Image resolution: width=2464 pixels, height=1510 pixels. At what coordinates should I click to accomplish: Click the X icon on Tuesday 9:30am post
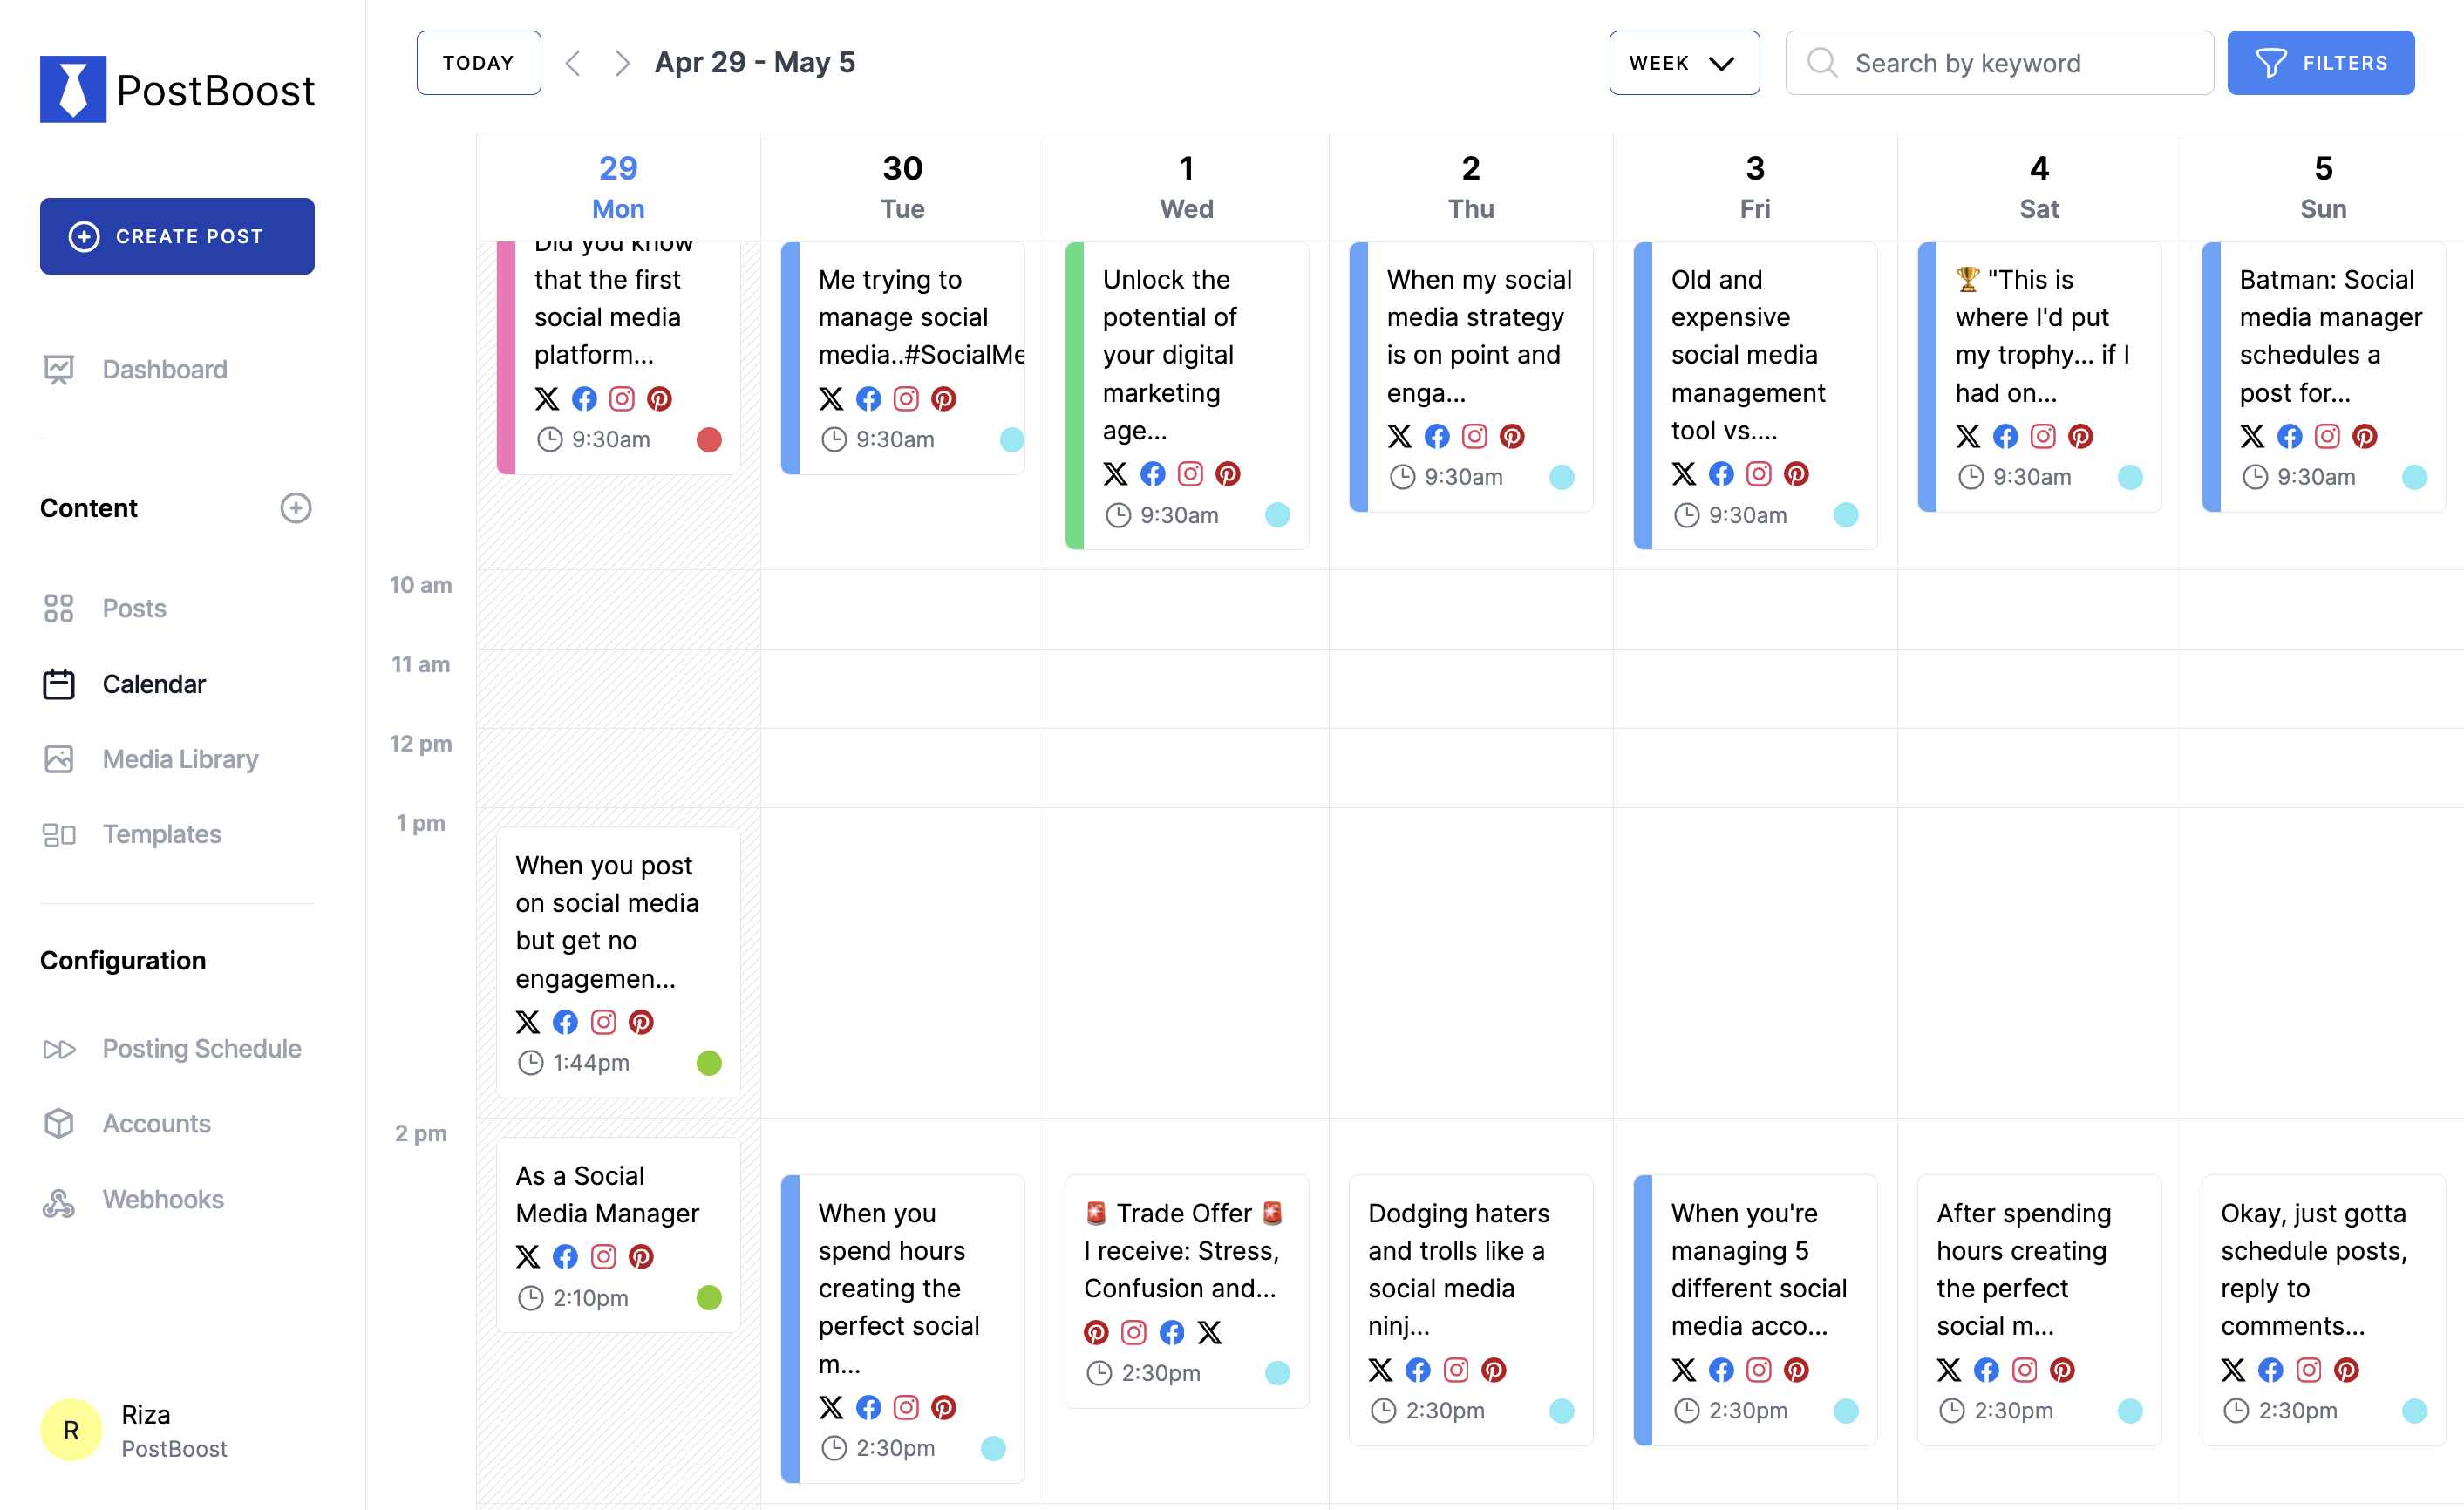[x=831, y=399]
